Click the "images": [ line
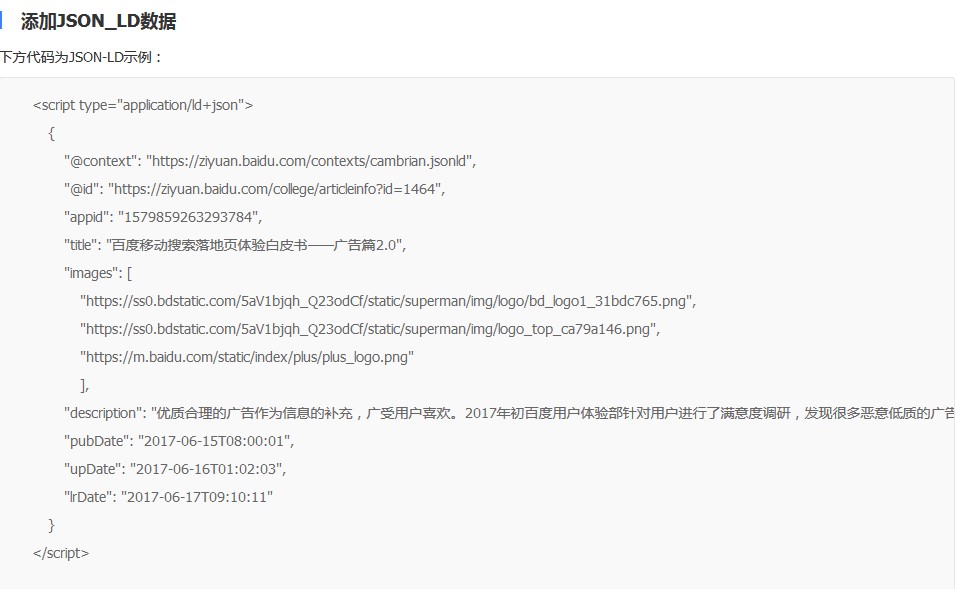This screenshot has width=955, height=589. pyautogui.click(x=98, y=273)
